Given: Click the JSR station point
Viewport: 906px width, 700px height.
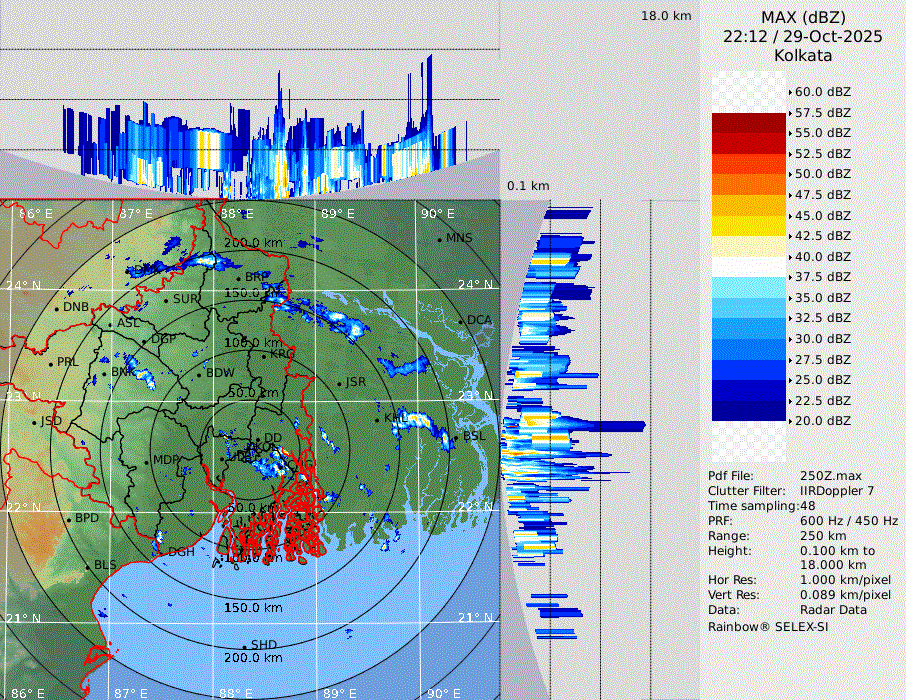Looking at the screenshot, I should (339, 384).
